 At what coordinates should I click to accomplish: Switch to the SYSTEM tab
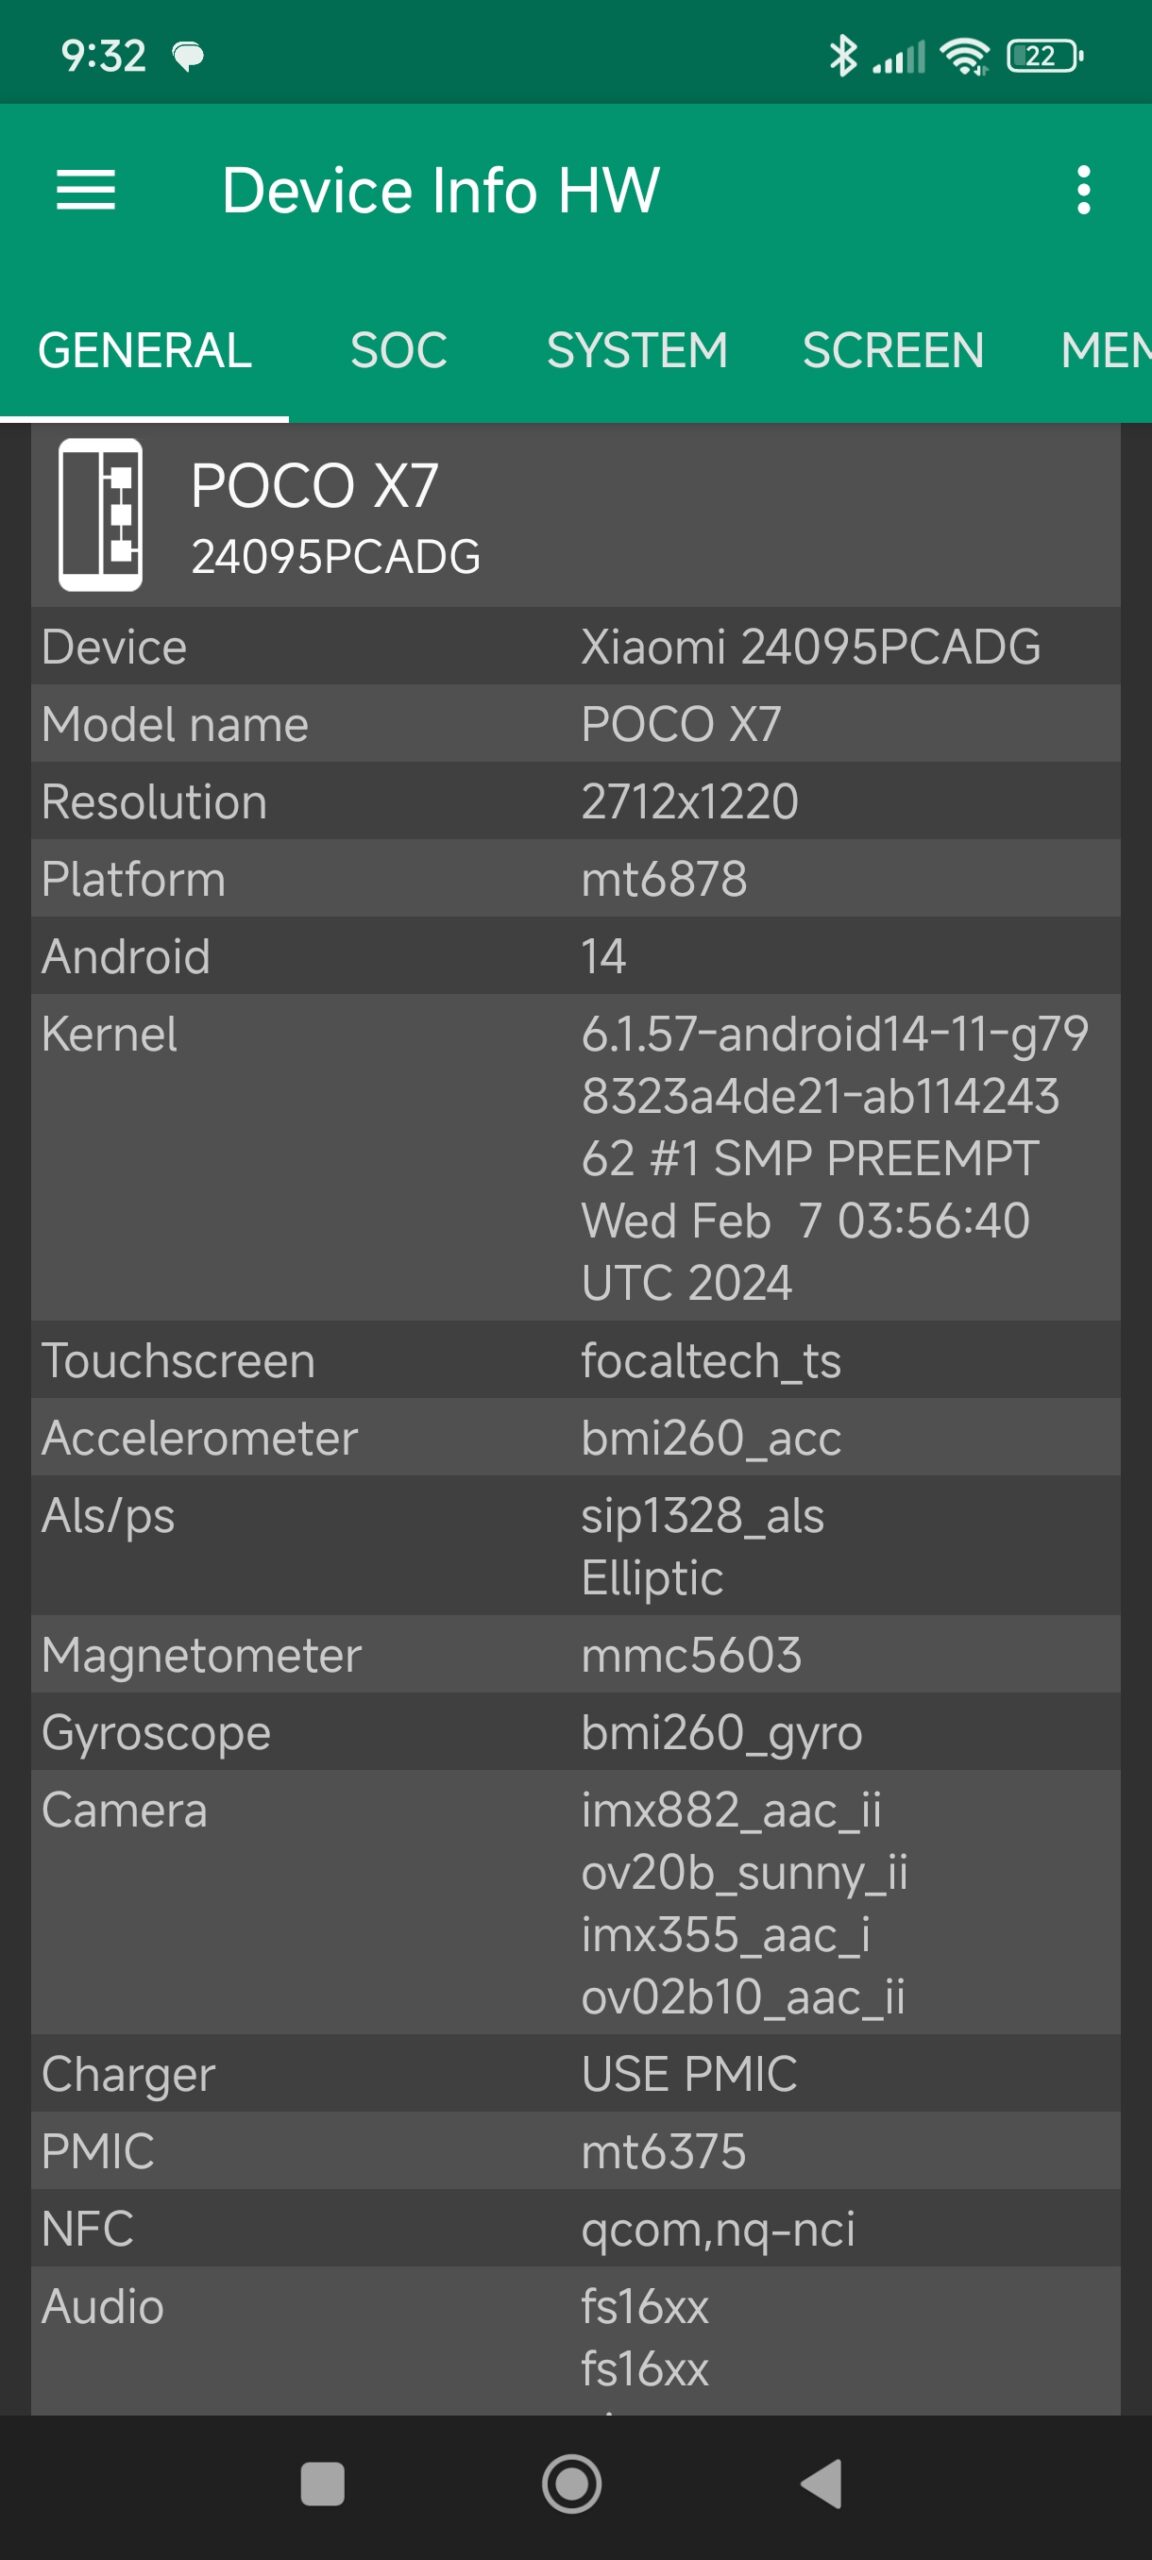coord(637,351)
